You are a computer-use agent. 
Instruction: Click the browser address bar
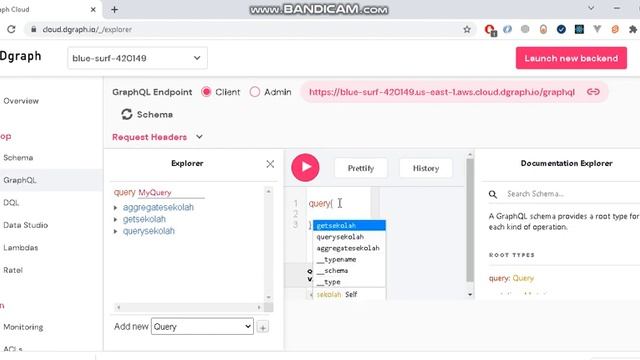(x=249, y=29)
